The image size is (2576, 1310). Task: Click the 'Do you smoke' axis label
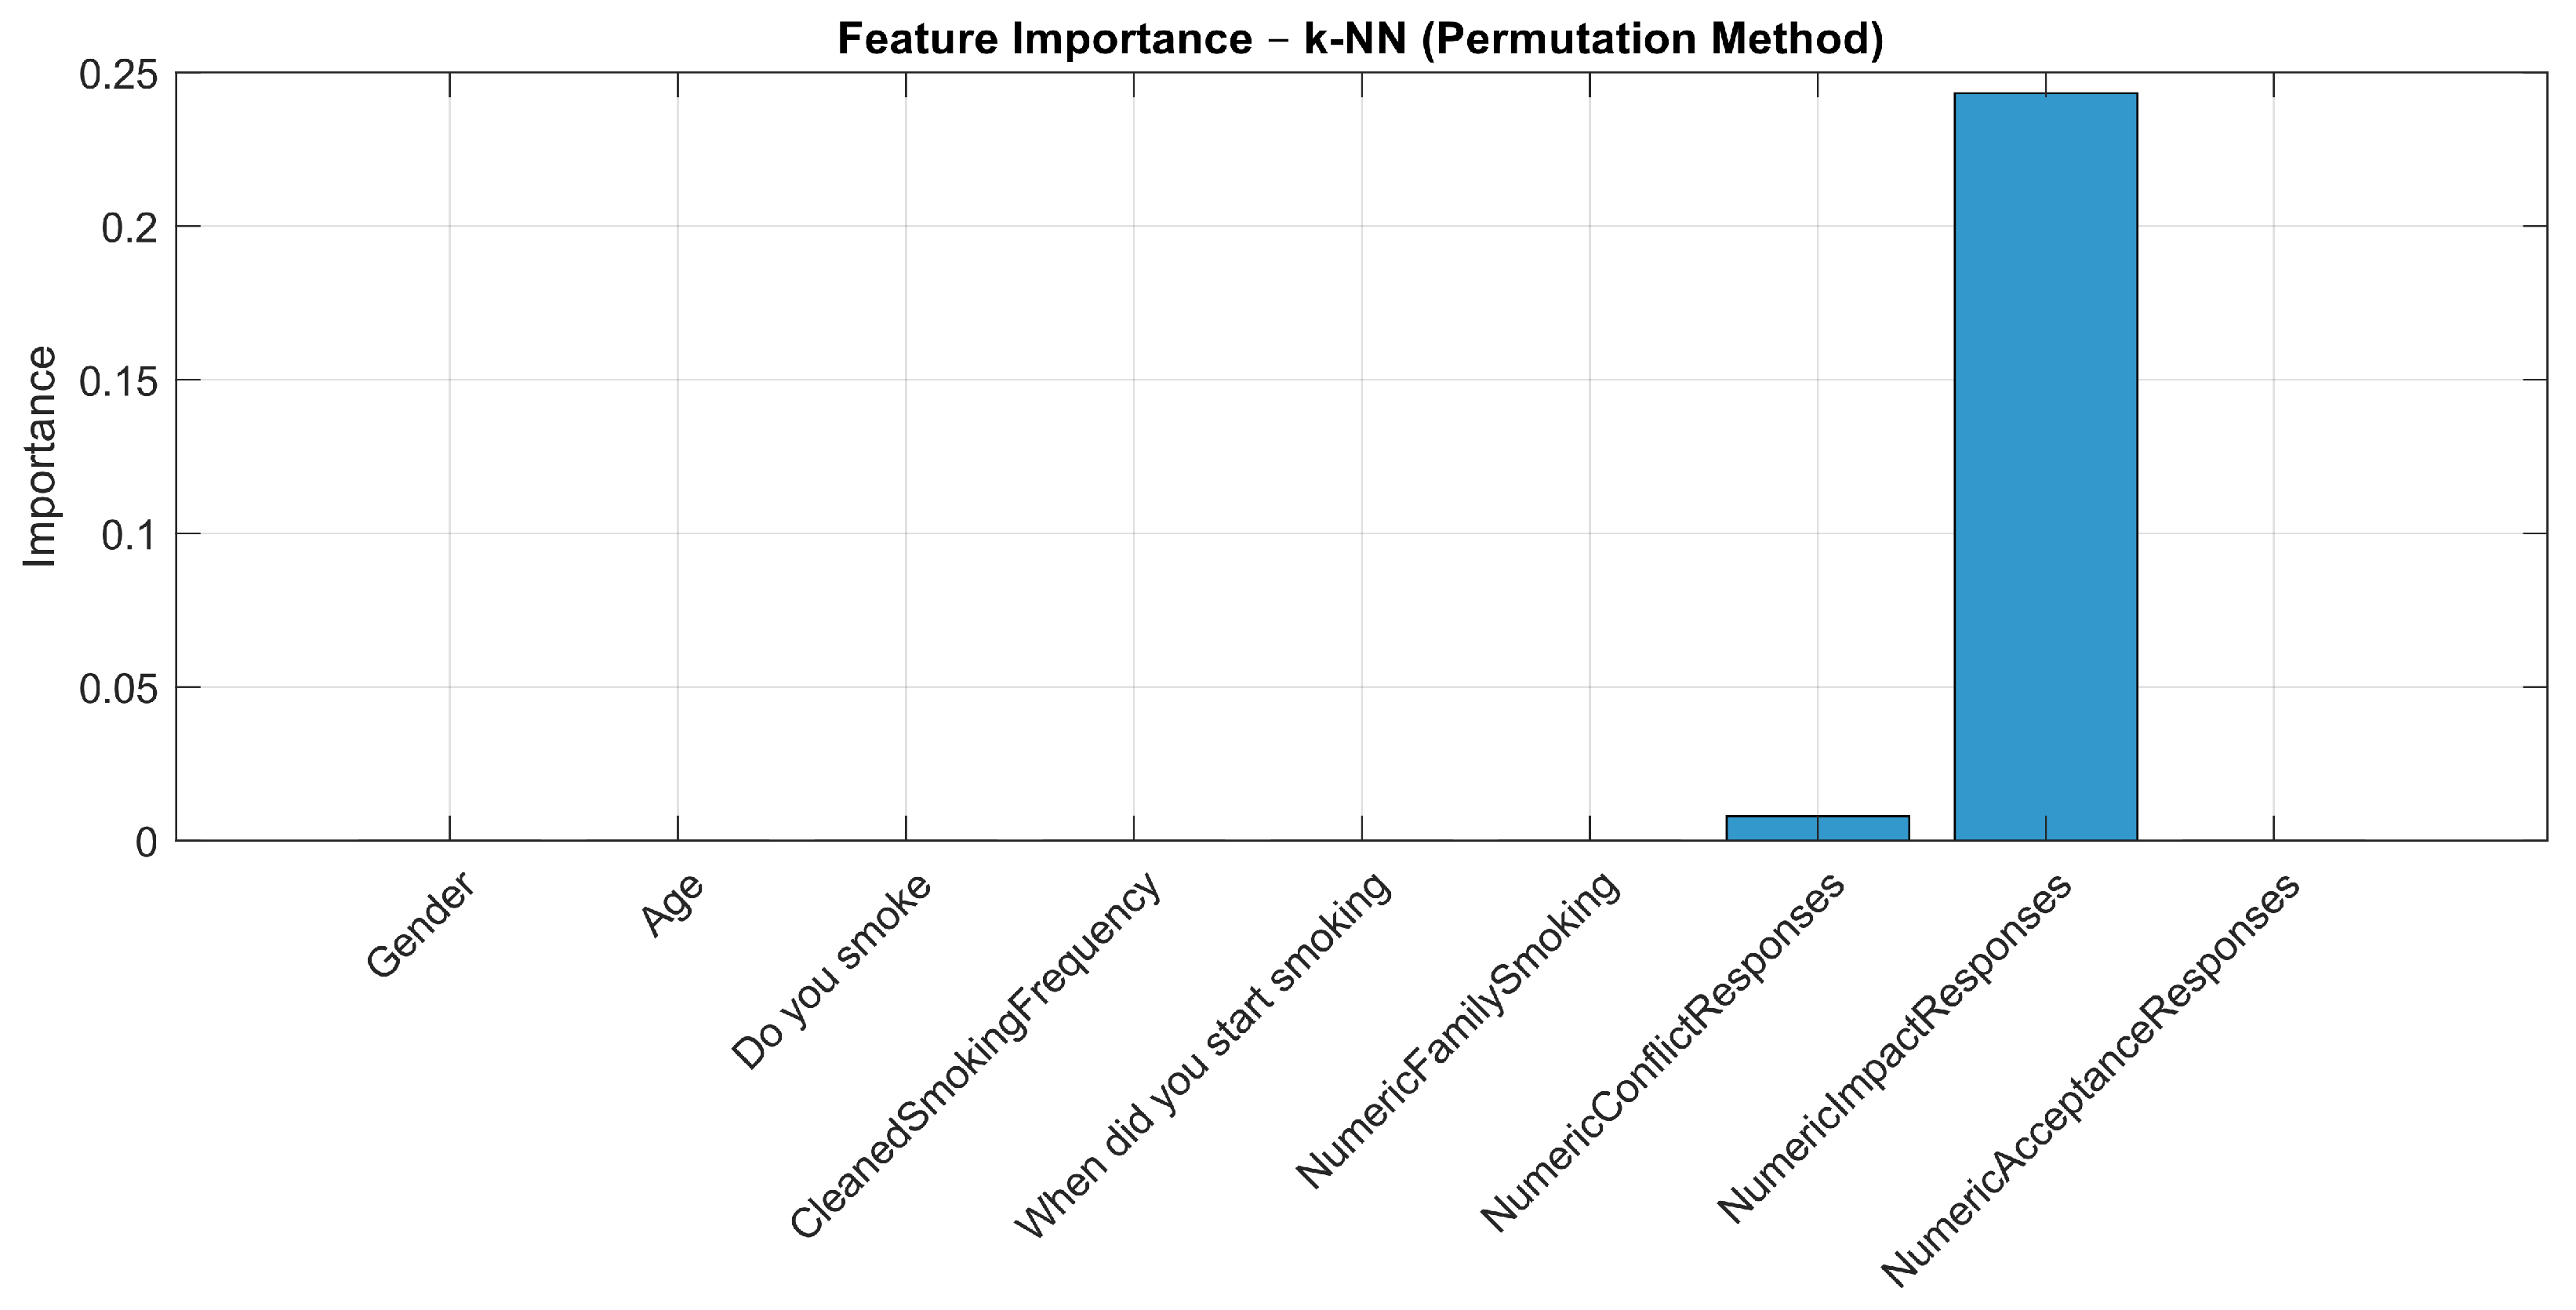click(832, 970)
